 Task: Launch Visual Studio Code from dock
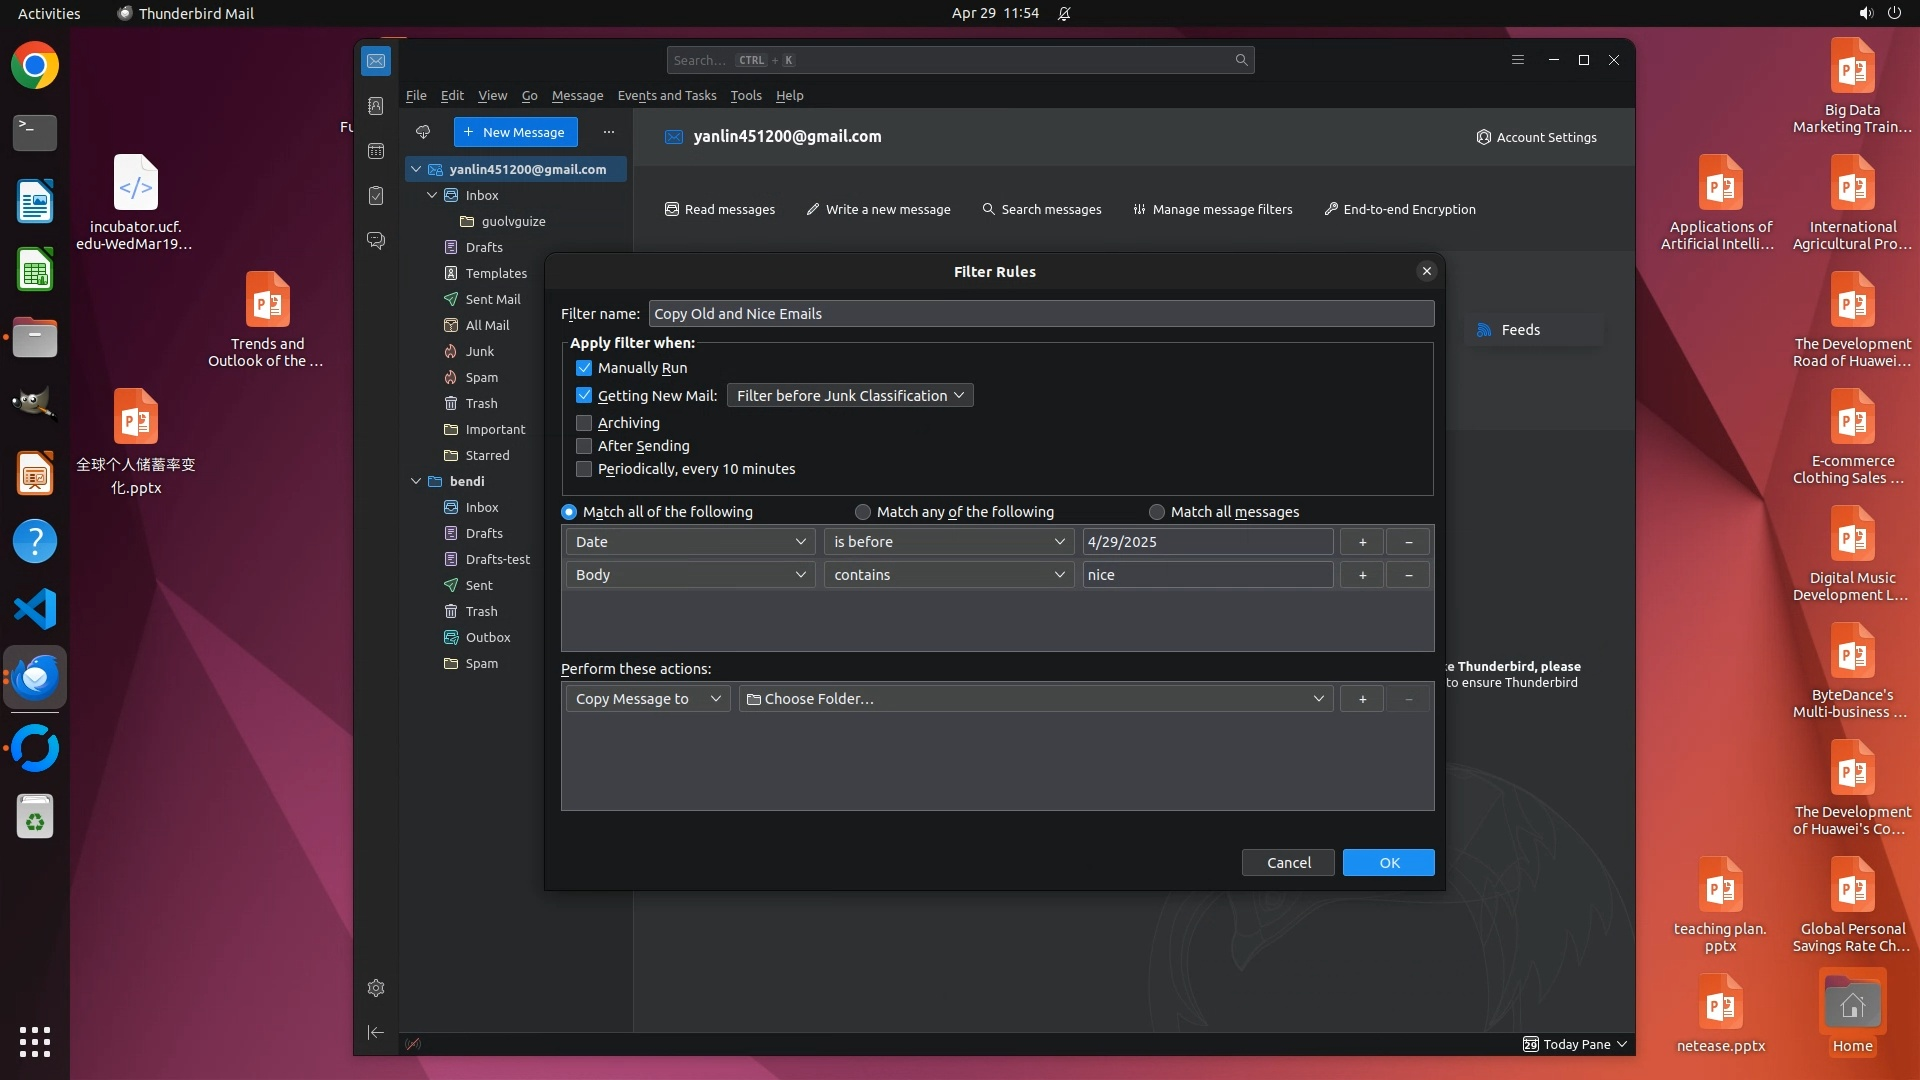click(x=35, y=609)
